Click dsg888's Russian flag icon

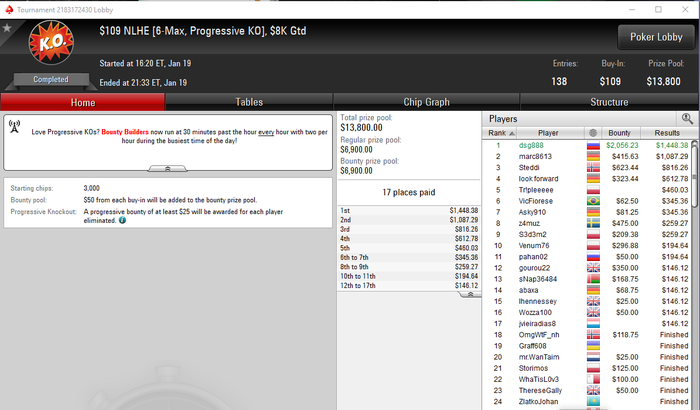593,146
